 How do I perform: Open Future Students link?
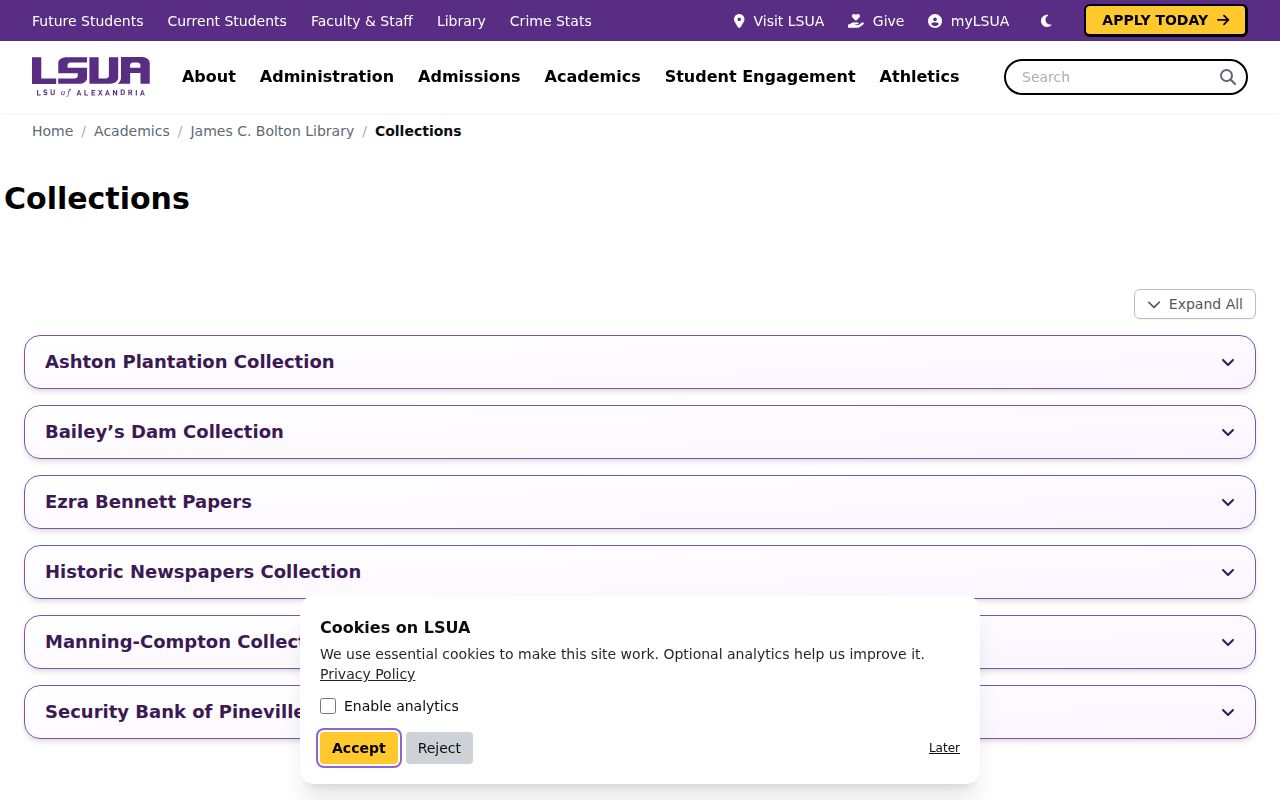tap(88, 21)
